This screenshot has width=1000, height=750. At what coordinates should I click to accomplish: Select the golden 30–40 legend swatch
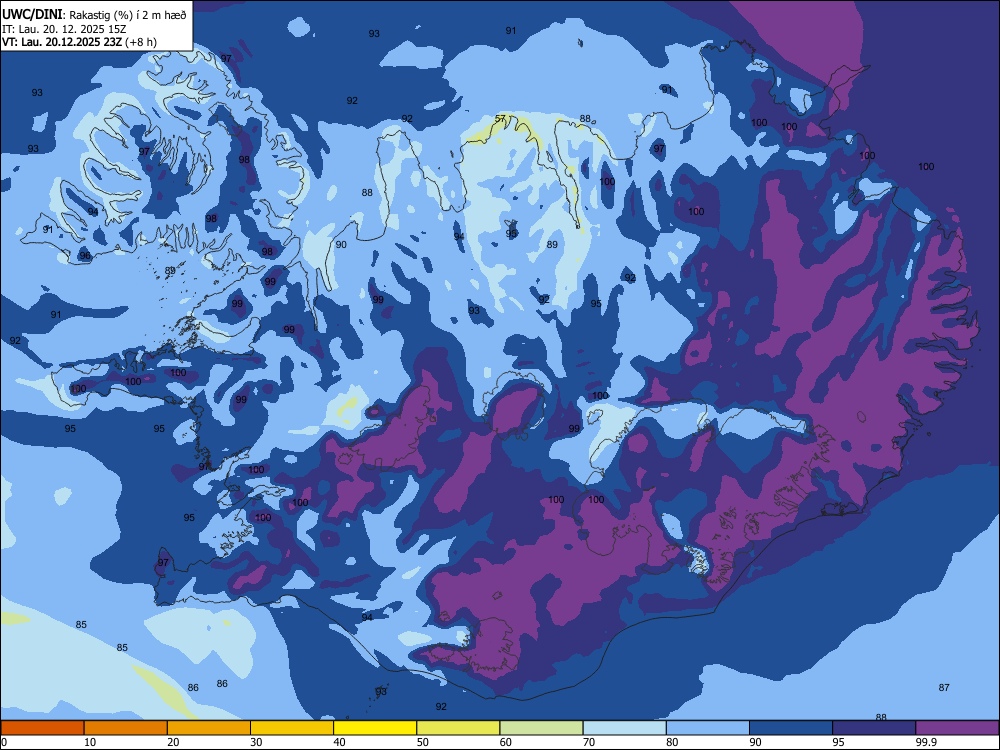coord(292,728)
